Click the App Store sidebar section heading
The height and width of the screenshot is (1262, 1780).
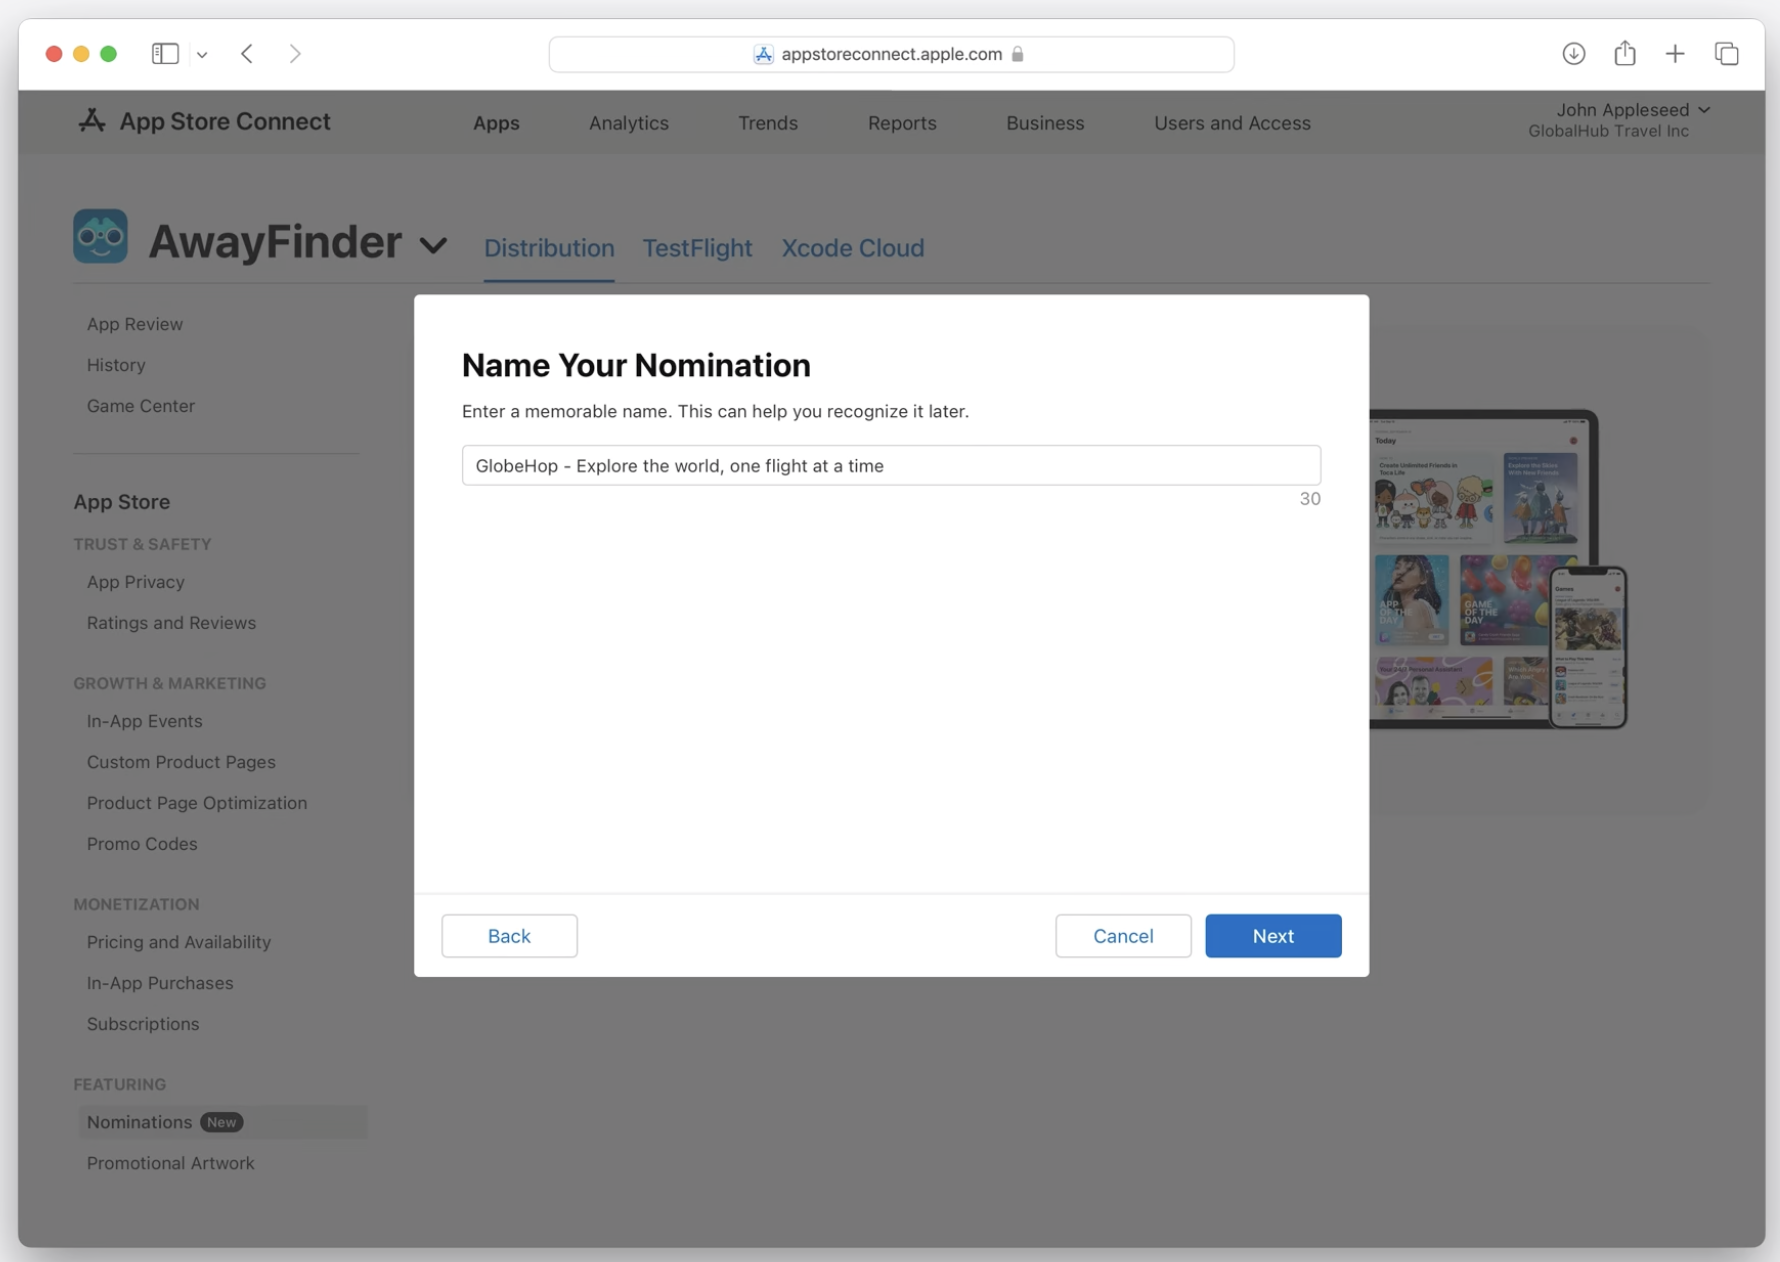click(x=122, y=502)
